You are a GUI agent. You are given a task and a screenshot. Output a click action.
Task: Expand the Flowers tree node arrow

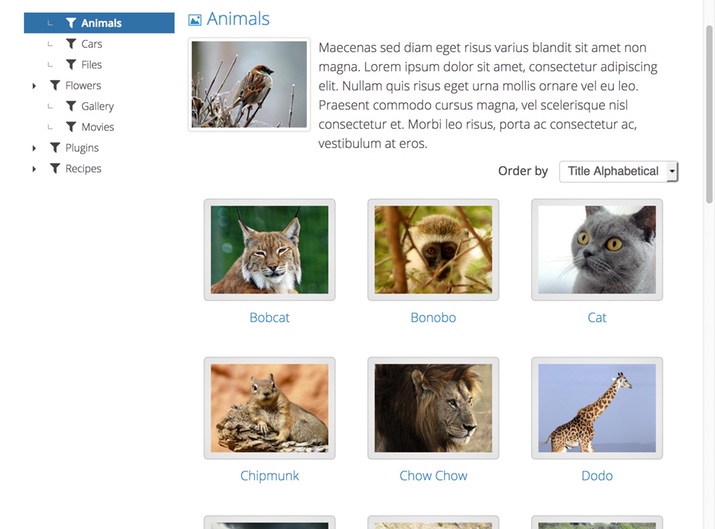tap(34, 86)
